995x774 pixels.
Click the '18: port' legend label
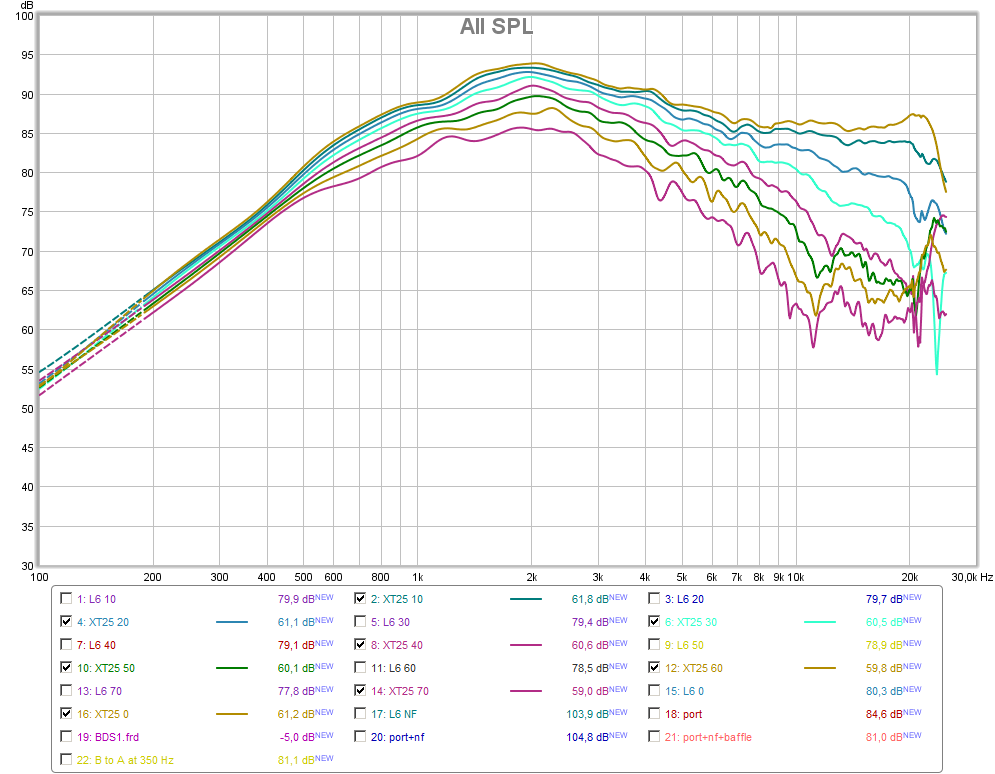(683, 714)
